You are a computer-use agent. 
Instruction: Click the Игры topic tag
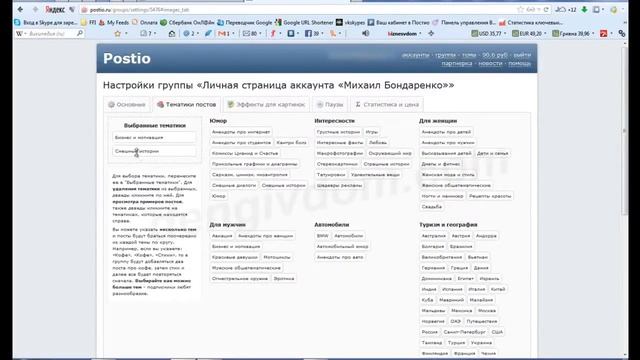click(371, 132)
